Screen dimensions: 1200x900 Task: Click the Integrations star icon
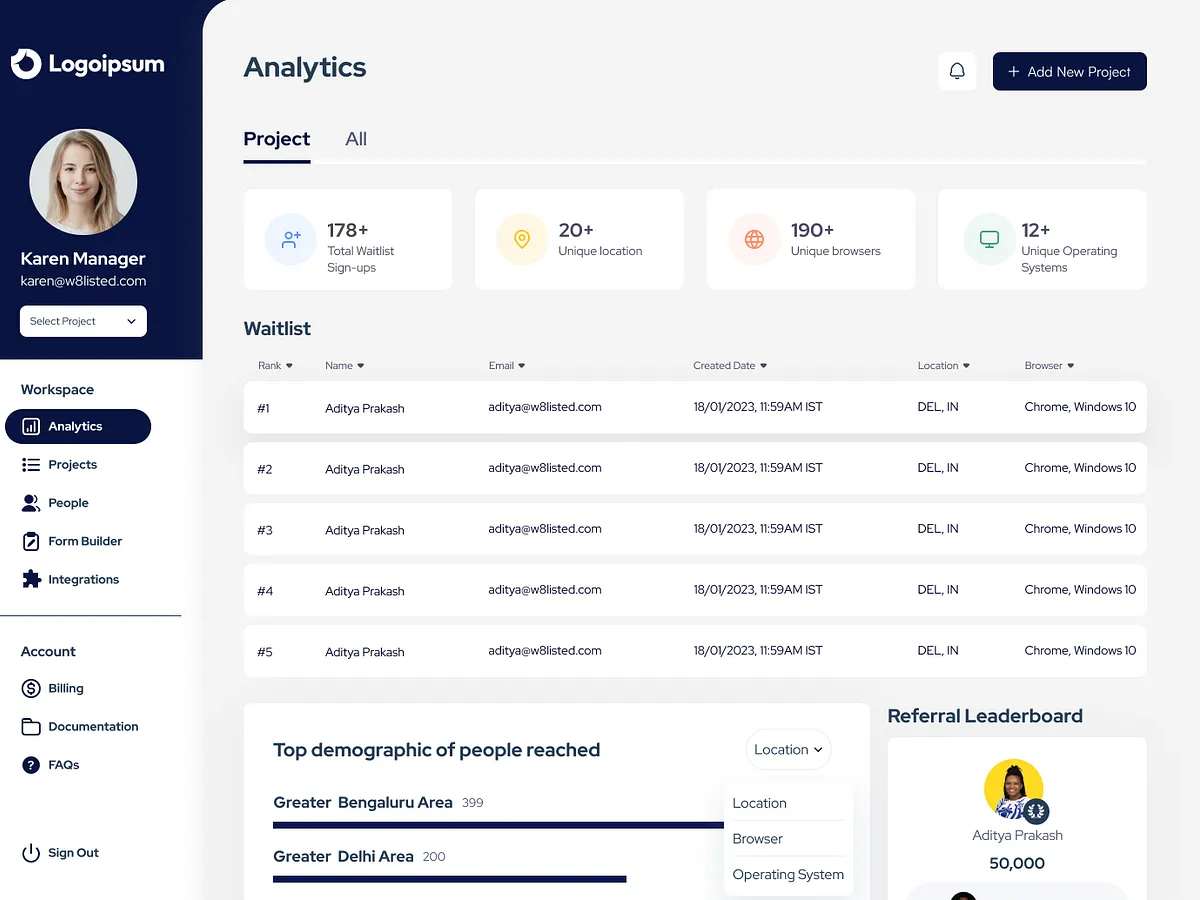pyautogui.click(x=31, y=578)
